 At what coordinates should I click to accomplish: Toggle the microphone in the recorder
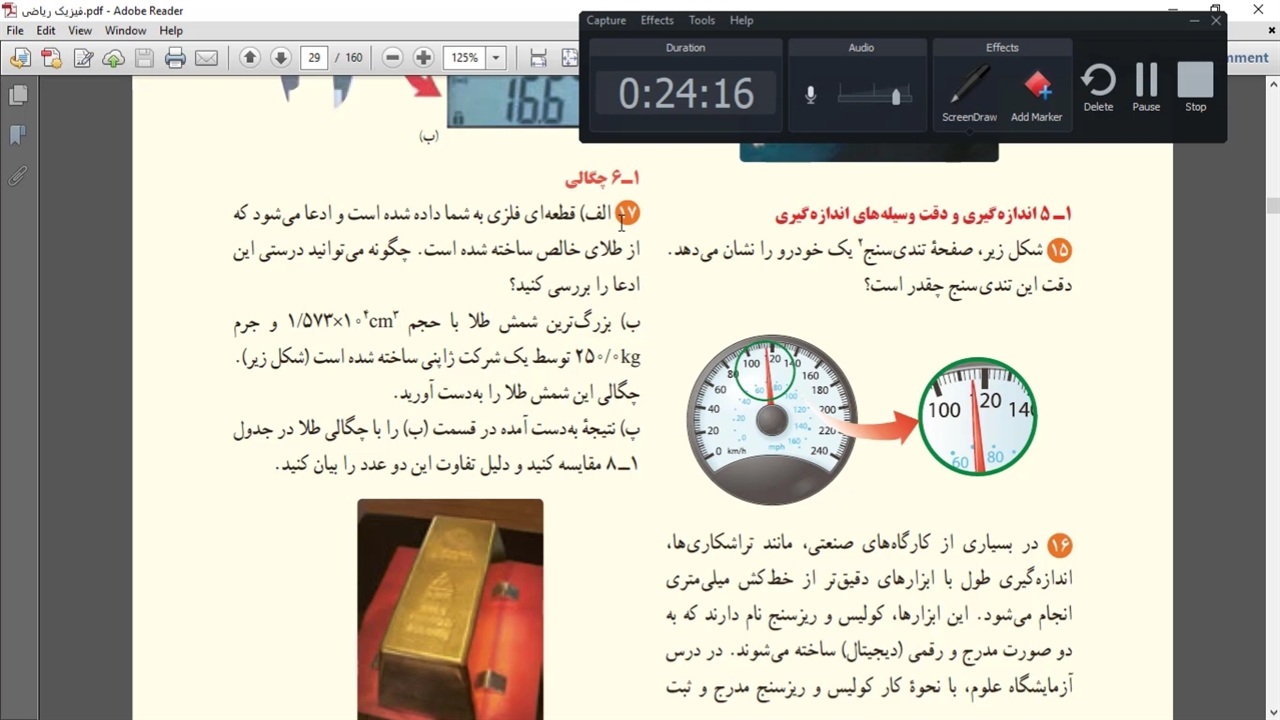pyautogui.click(x=811, y=95)
